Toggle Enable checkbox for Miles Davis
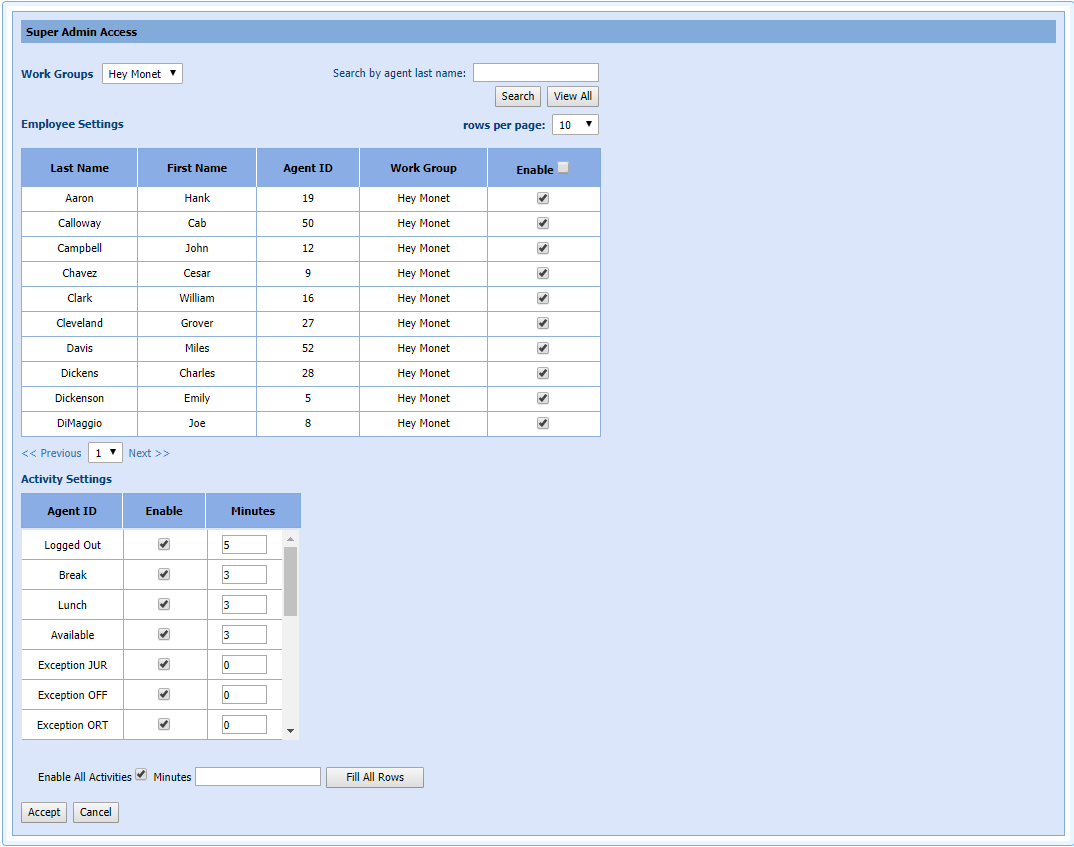This screenshot has width=1074, height=847. click(543, 348)
